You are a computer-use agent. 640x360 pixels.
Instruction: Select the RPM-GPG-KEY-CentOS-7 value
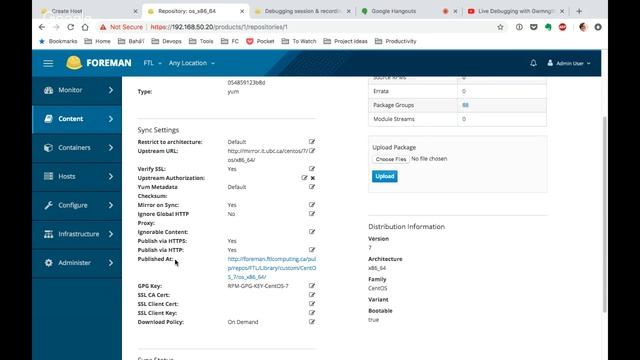(258, 286)
